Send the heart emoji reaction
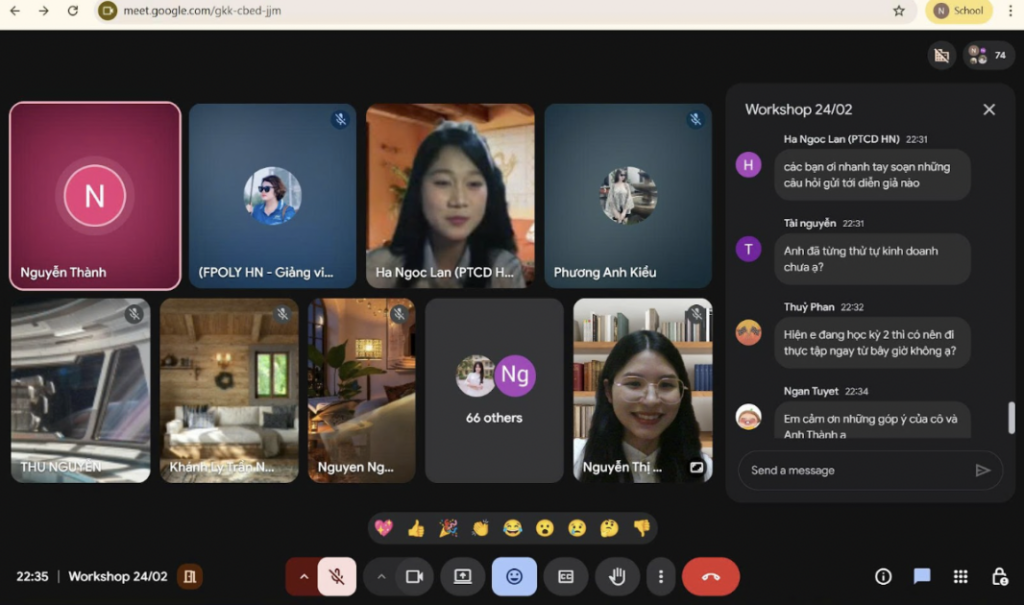 click(384, 528)
